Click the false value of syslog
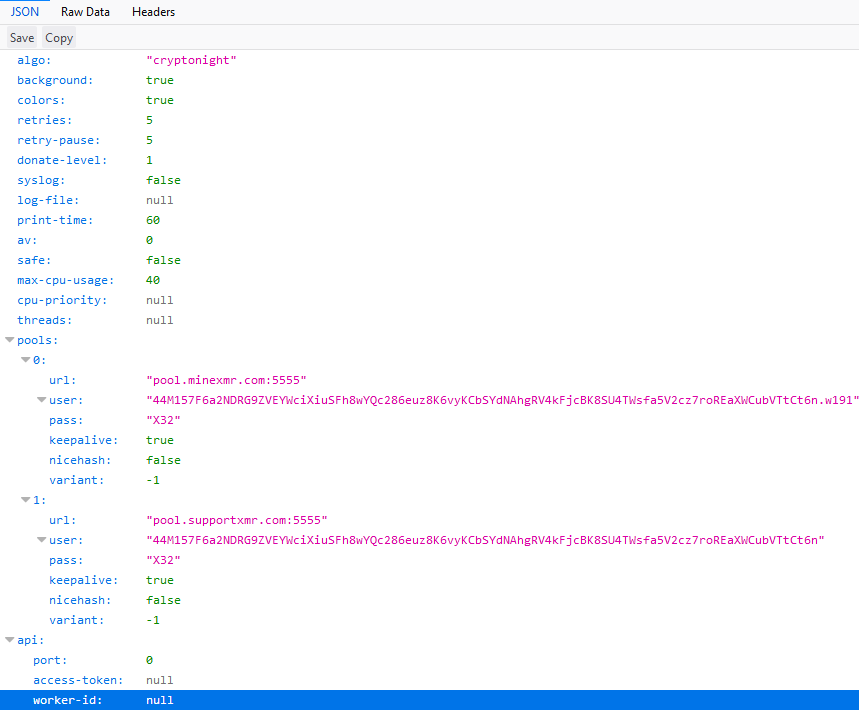The image size is (859, 717). (163, 180)
